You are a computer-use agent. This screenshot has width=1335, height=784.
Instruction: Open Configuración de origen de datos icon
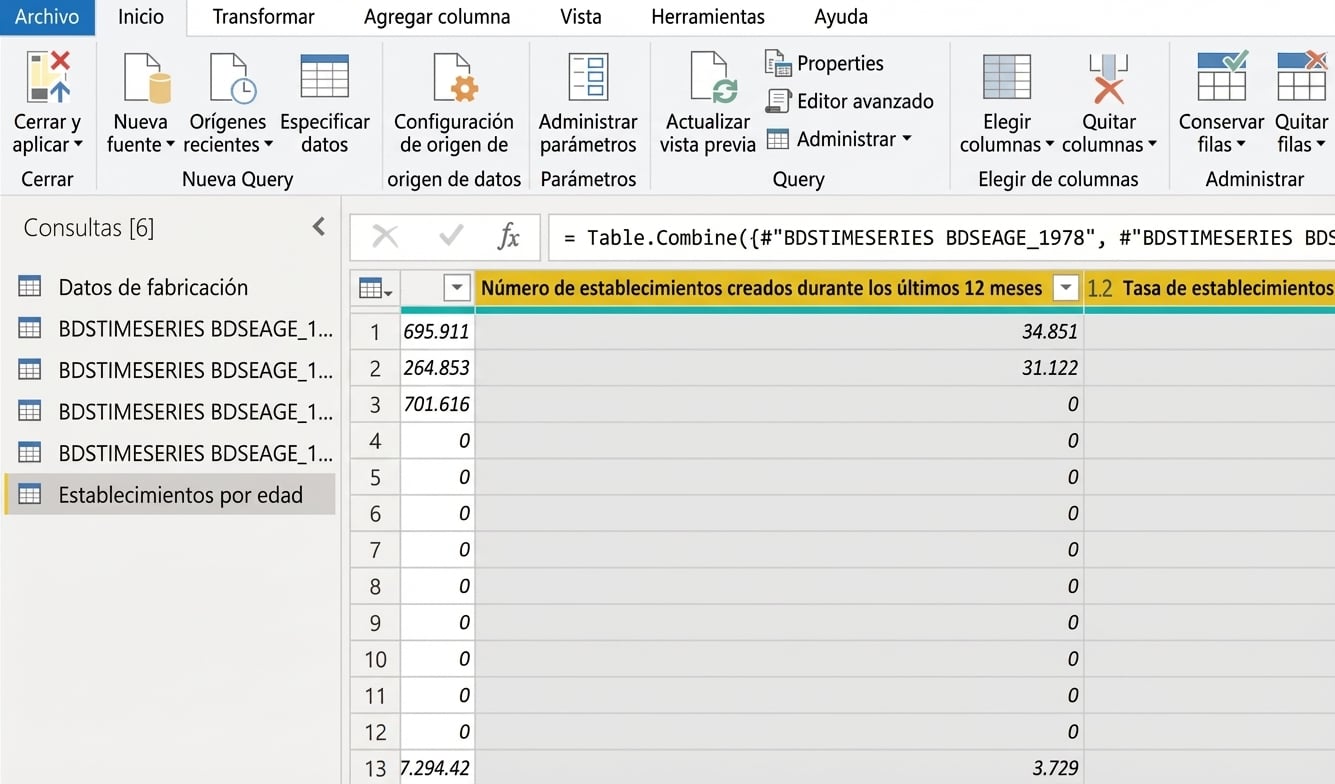pyautogui.click(x=455, y=78)
